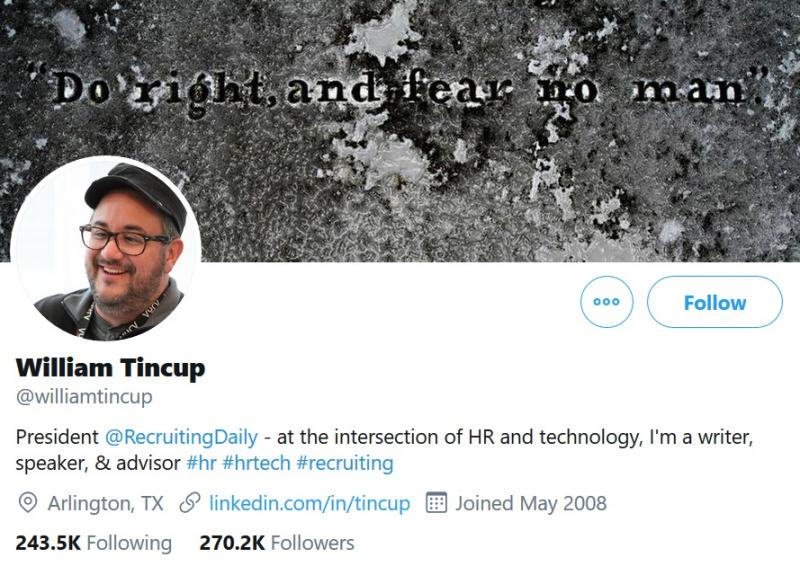
Task: Open William Tincup's profile photo
Action: 106,249
